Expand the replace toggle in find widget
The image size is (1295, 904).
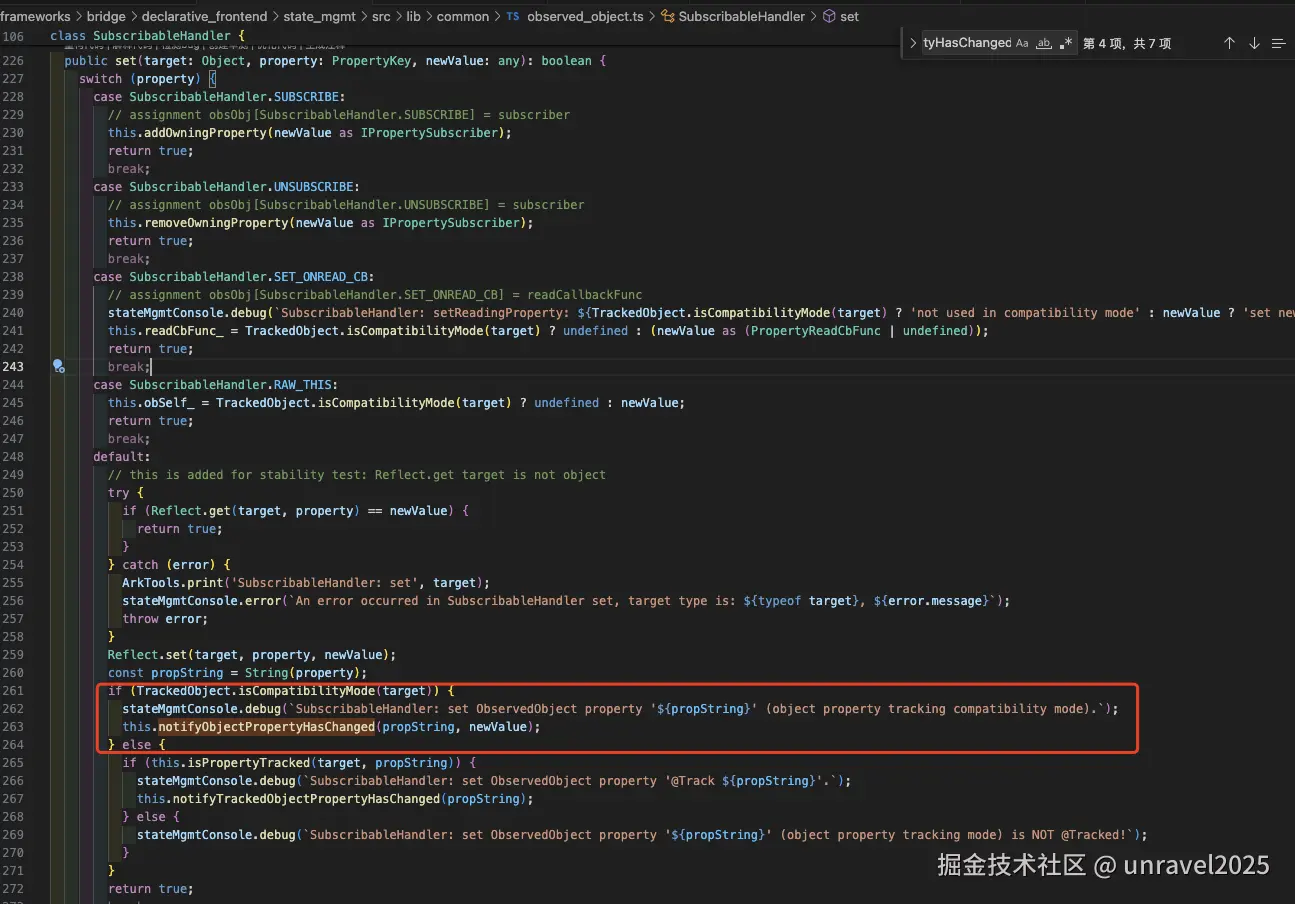coord(913,43)
